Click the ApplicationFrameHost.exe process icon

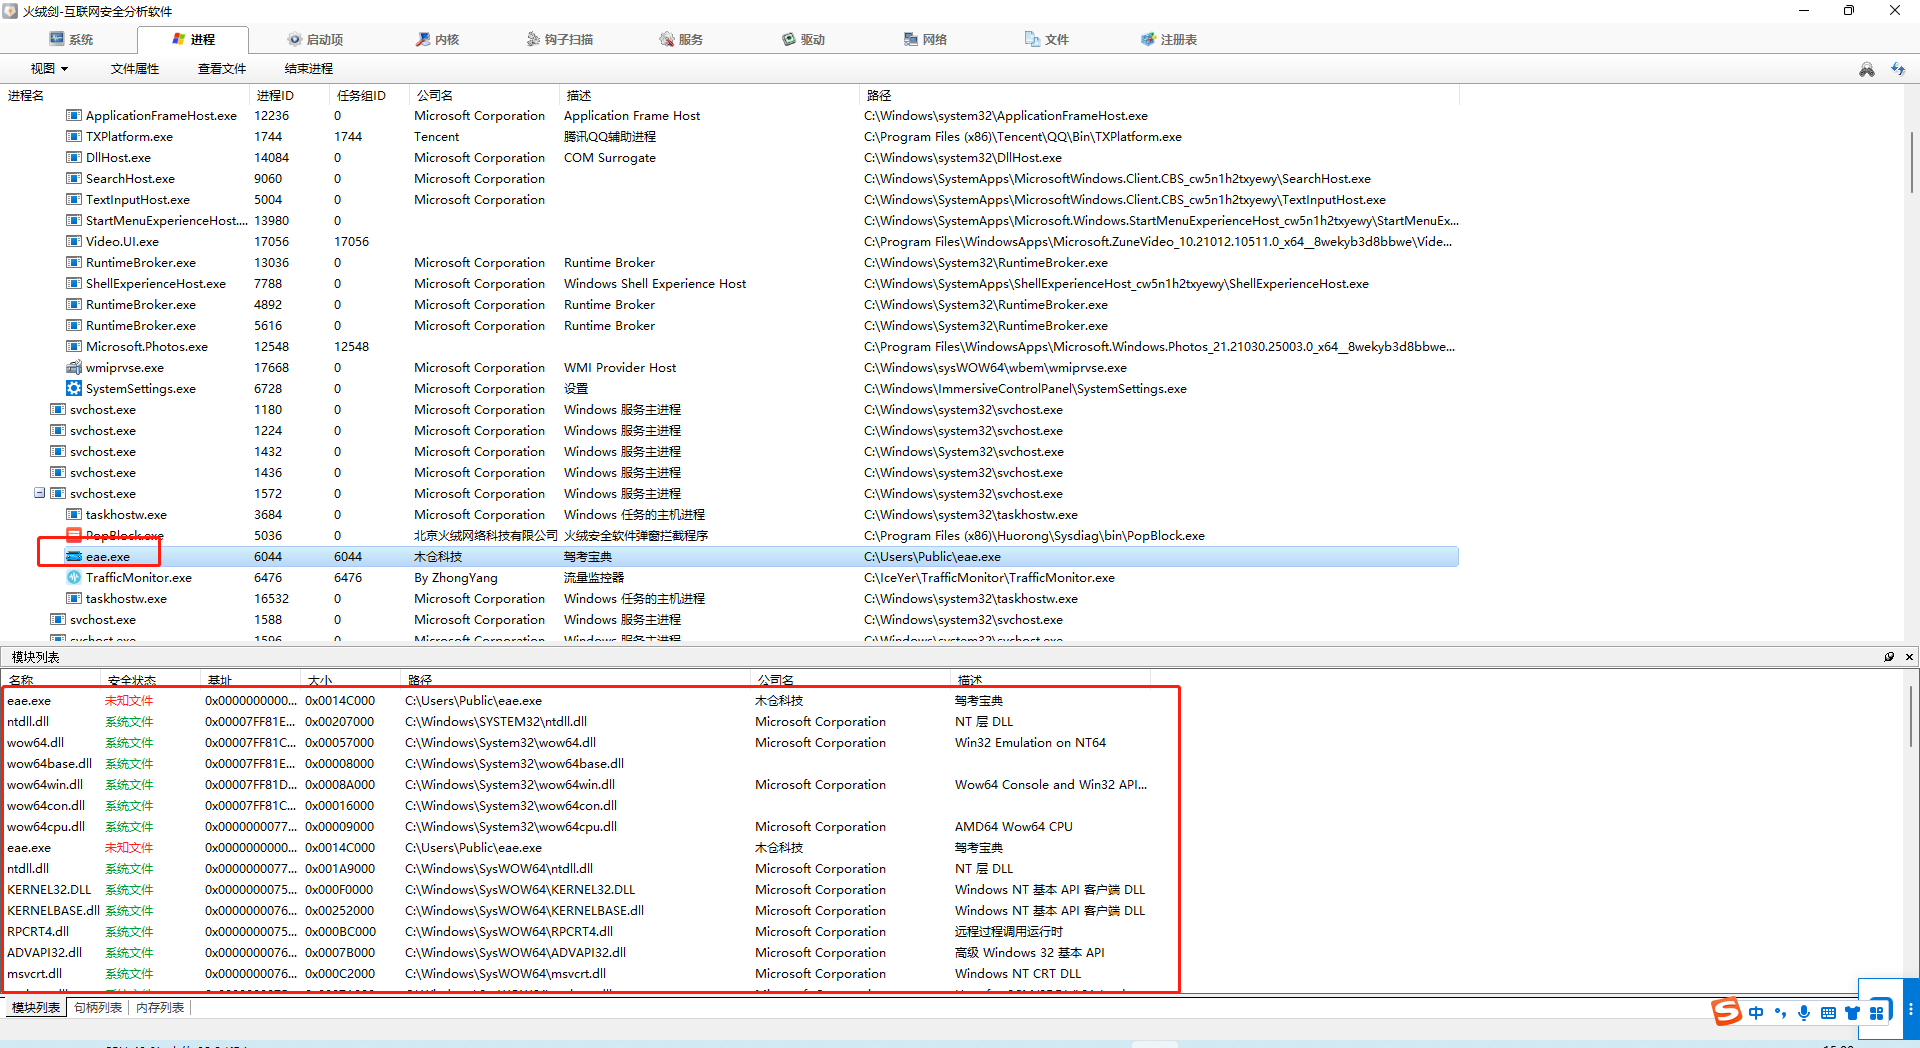[x=74, y=116]
